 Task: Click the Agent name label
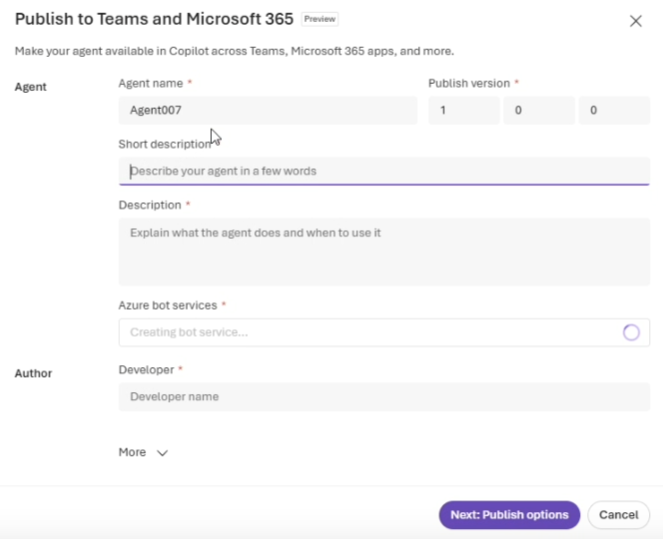click(151, 83)
